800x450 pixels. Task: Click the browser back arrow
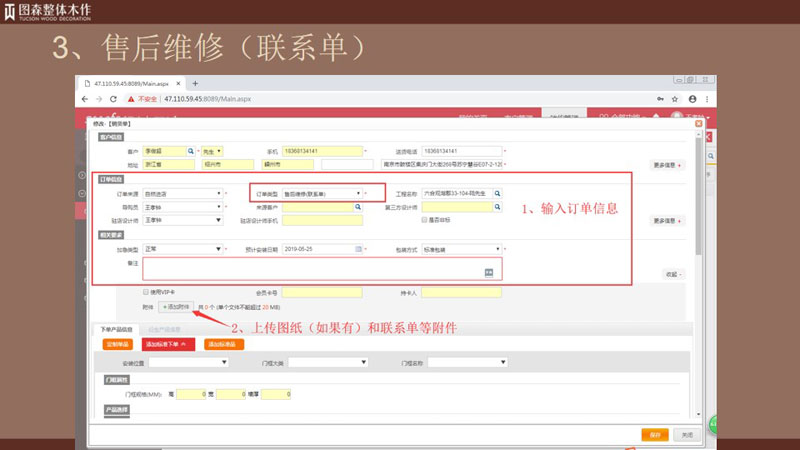89,99
